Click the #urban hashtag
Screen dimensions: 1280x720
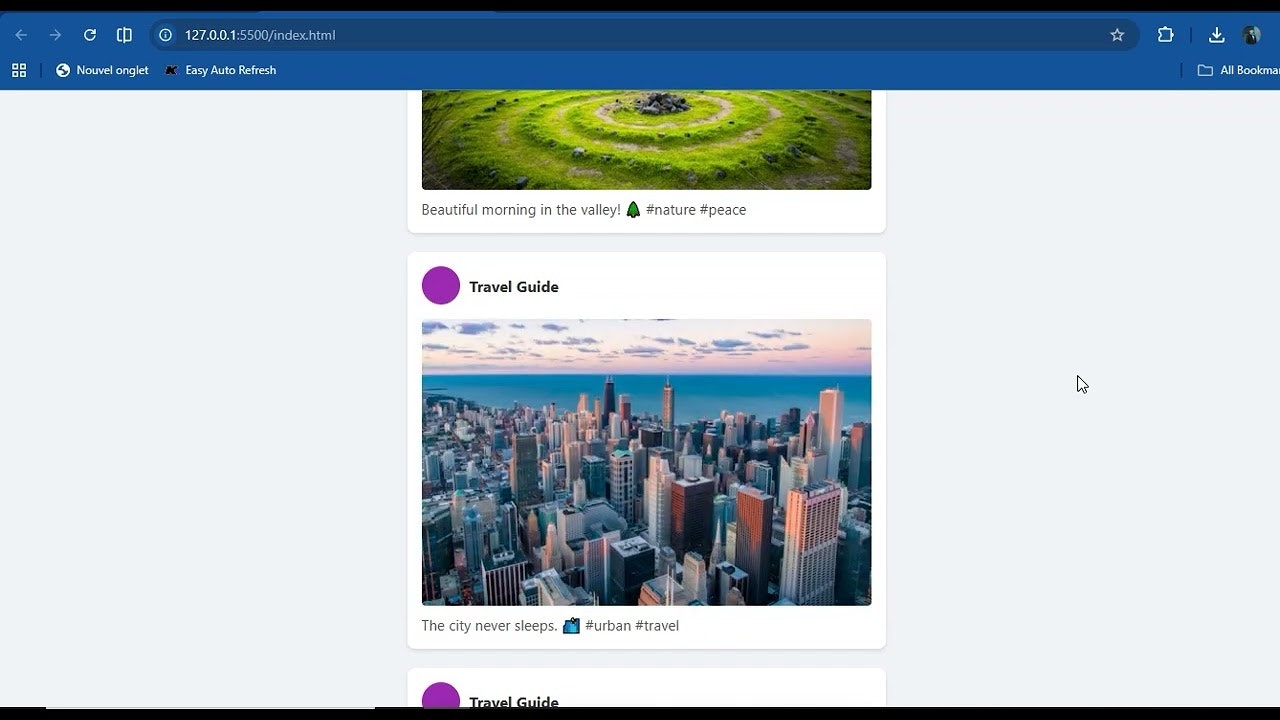(x=608, y=626)
